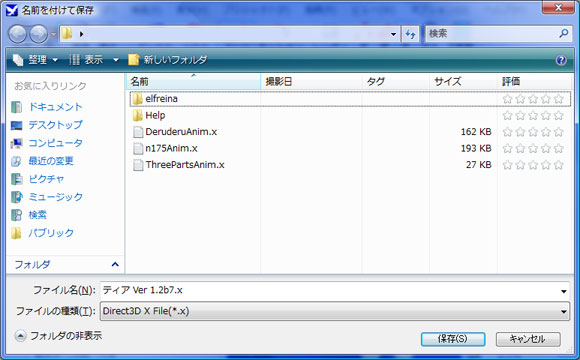Click the 162 KB size cell
The image size is (580, 360).
(x=476, y=132)
